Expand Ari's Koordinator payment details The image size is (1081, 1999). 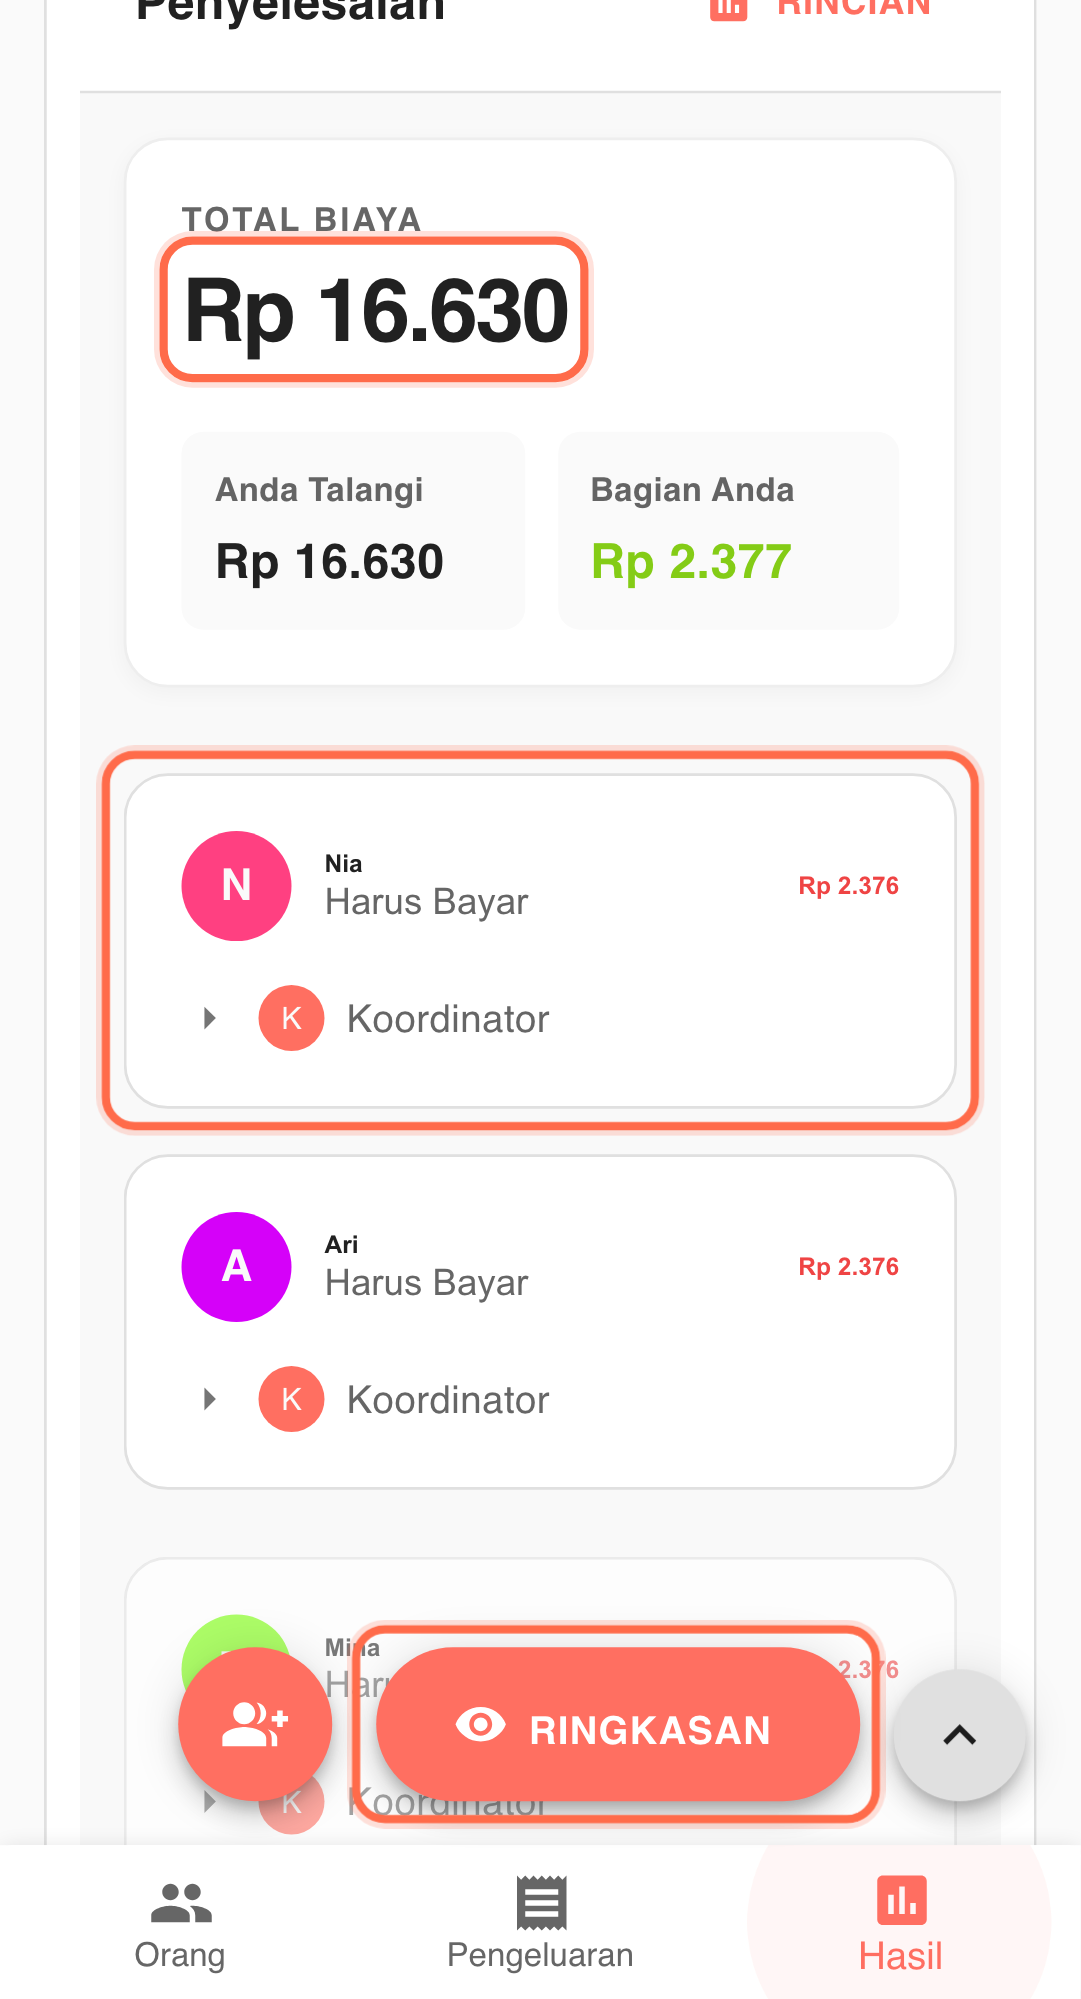tap(210, 1400)
